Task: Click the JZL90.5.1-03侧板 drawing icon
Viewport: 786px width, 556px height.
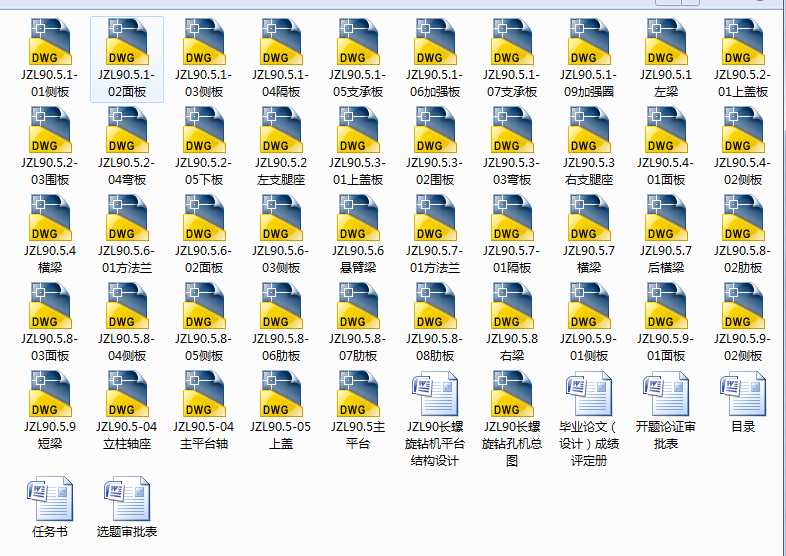Action: 204,42
